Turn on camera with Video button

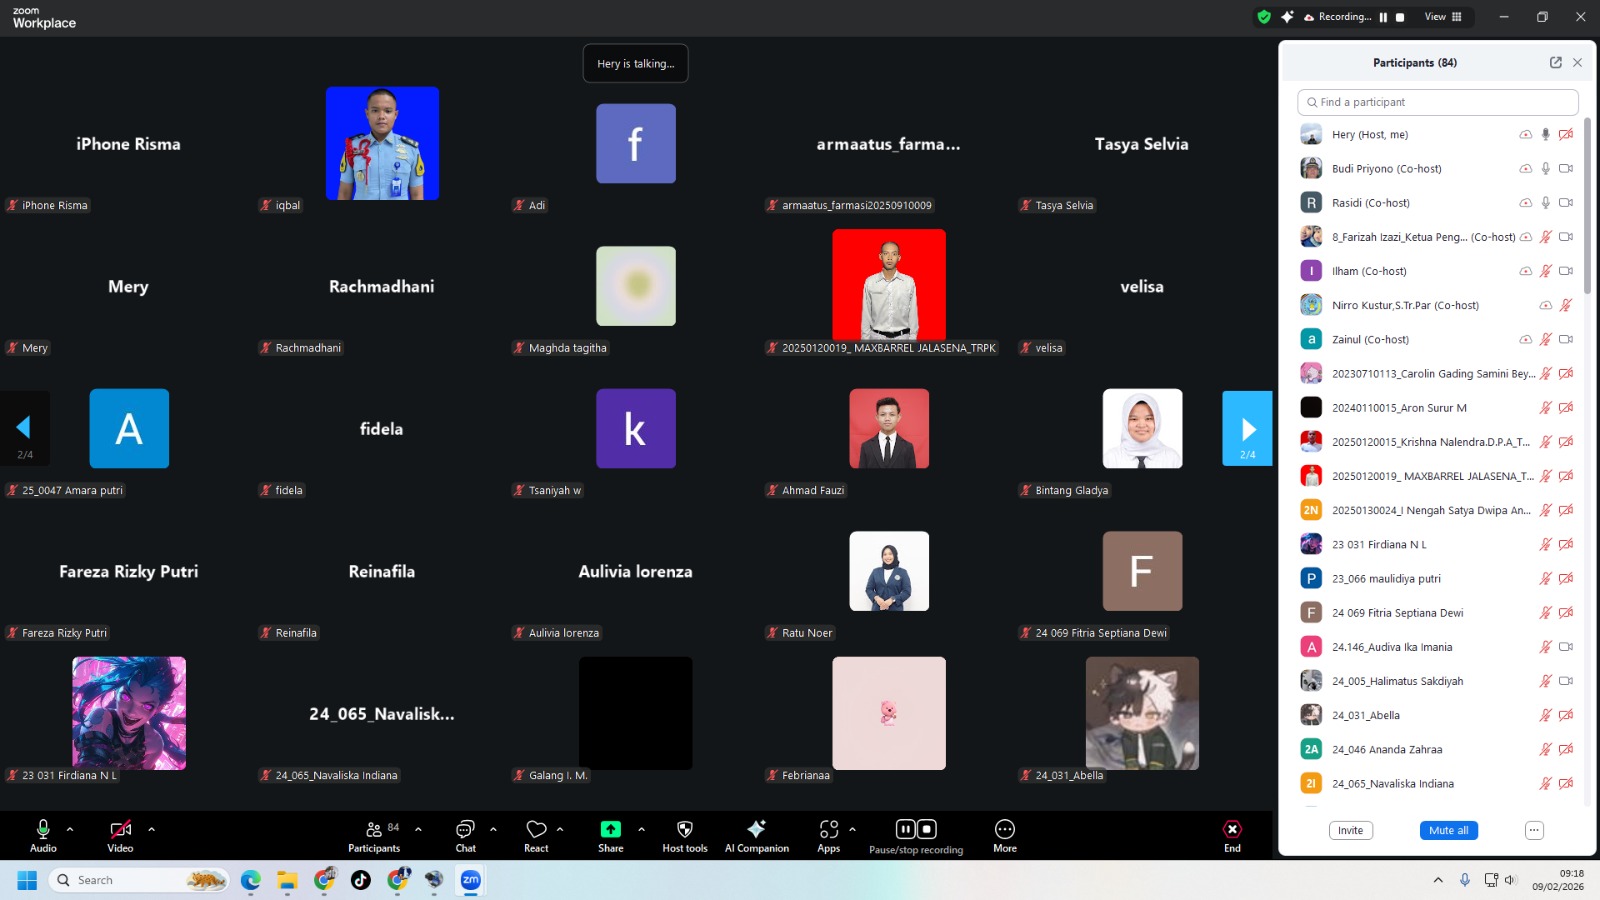tap(120, 830)
